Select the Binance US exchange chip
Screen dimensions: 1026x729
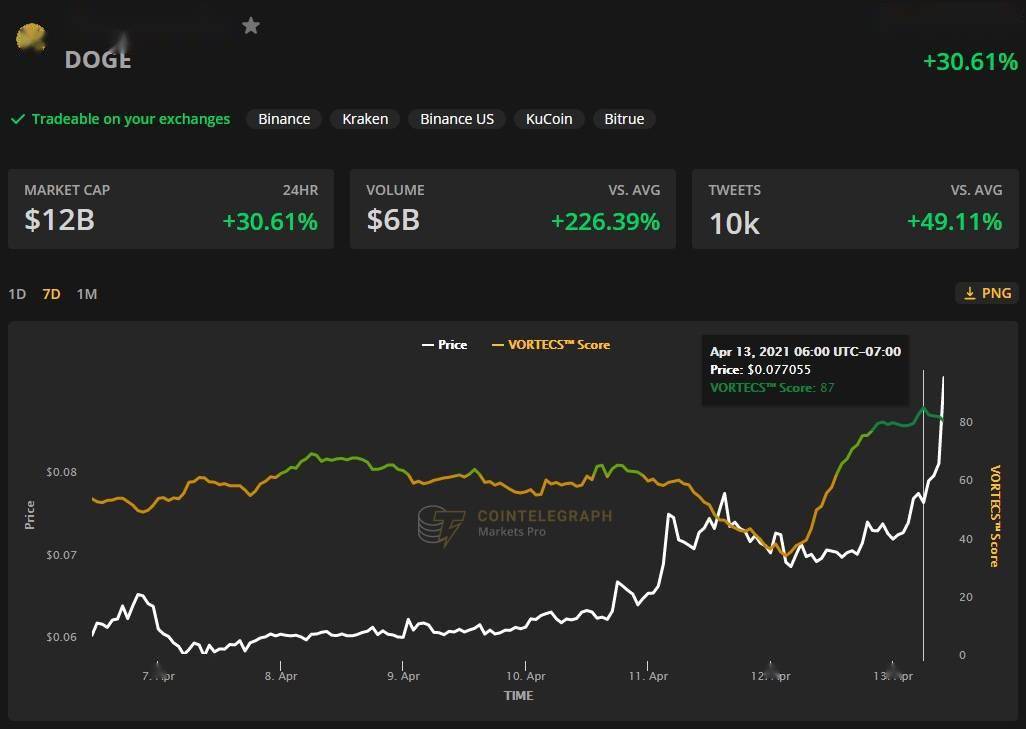[x=457, y=119]
